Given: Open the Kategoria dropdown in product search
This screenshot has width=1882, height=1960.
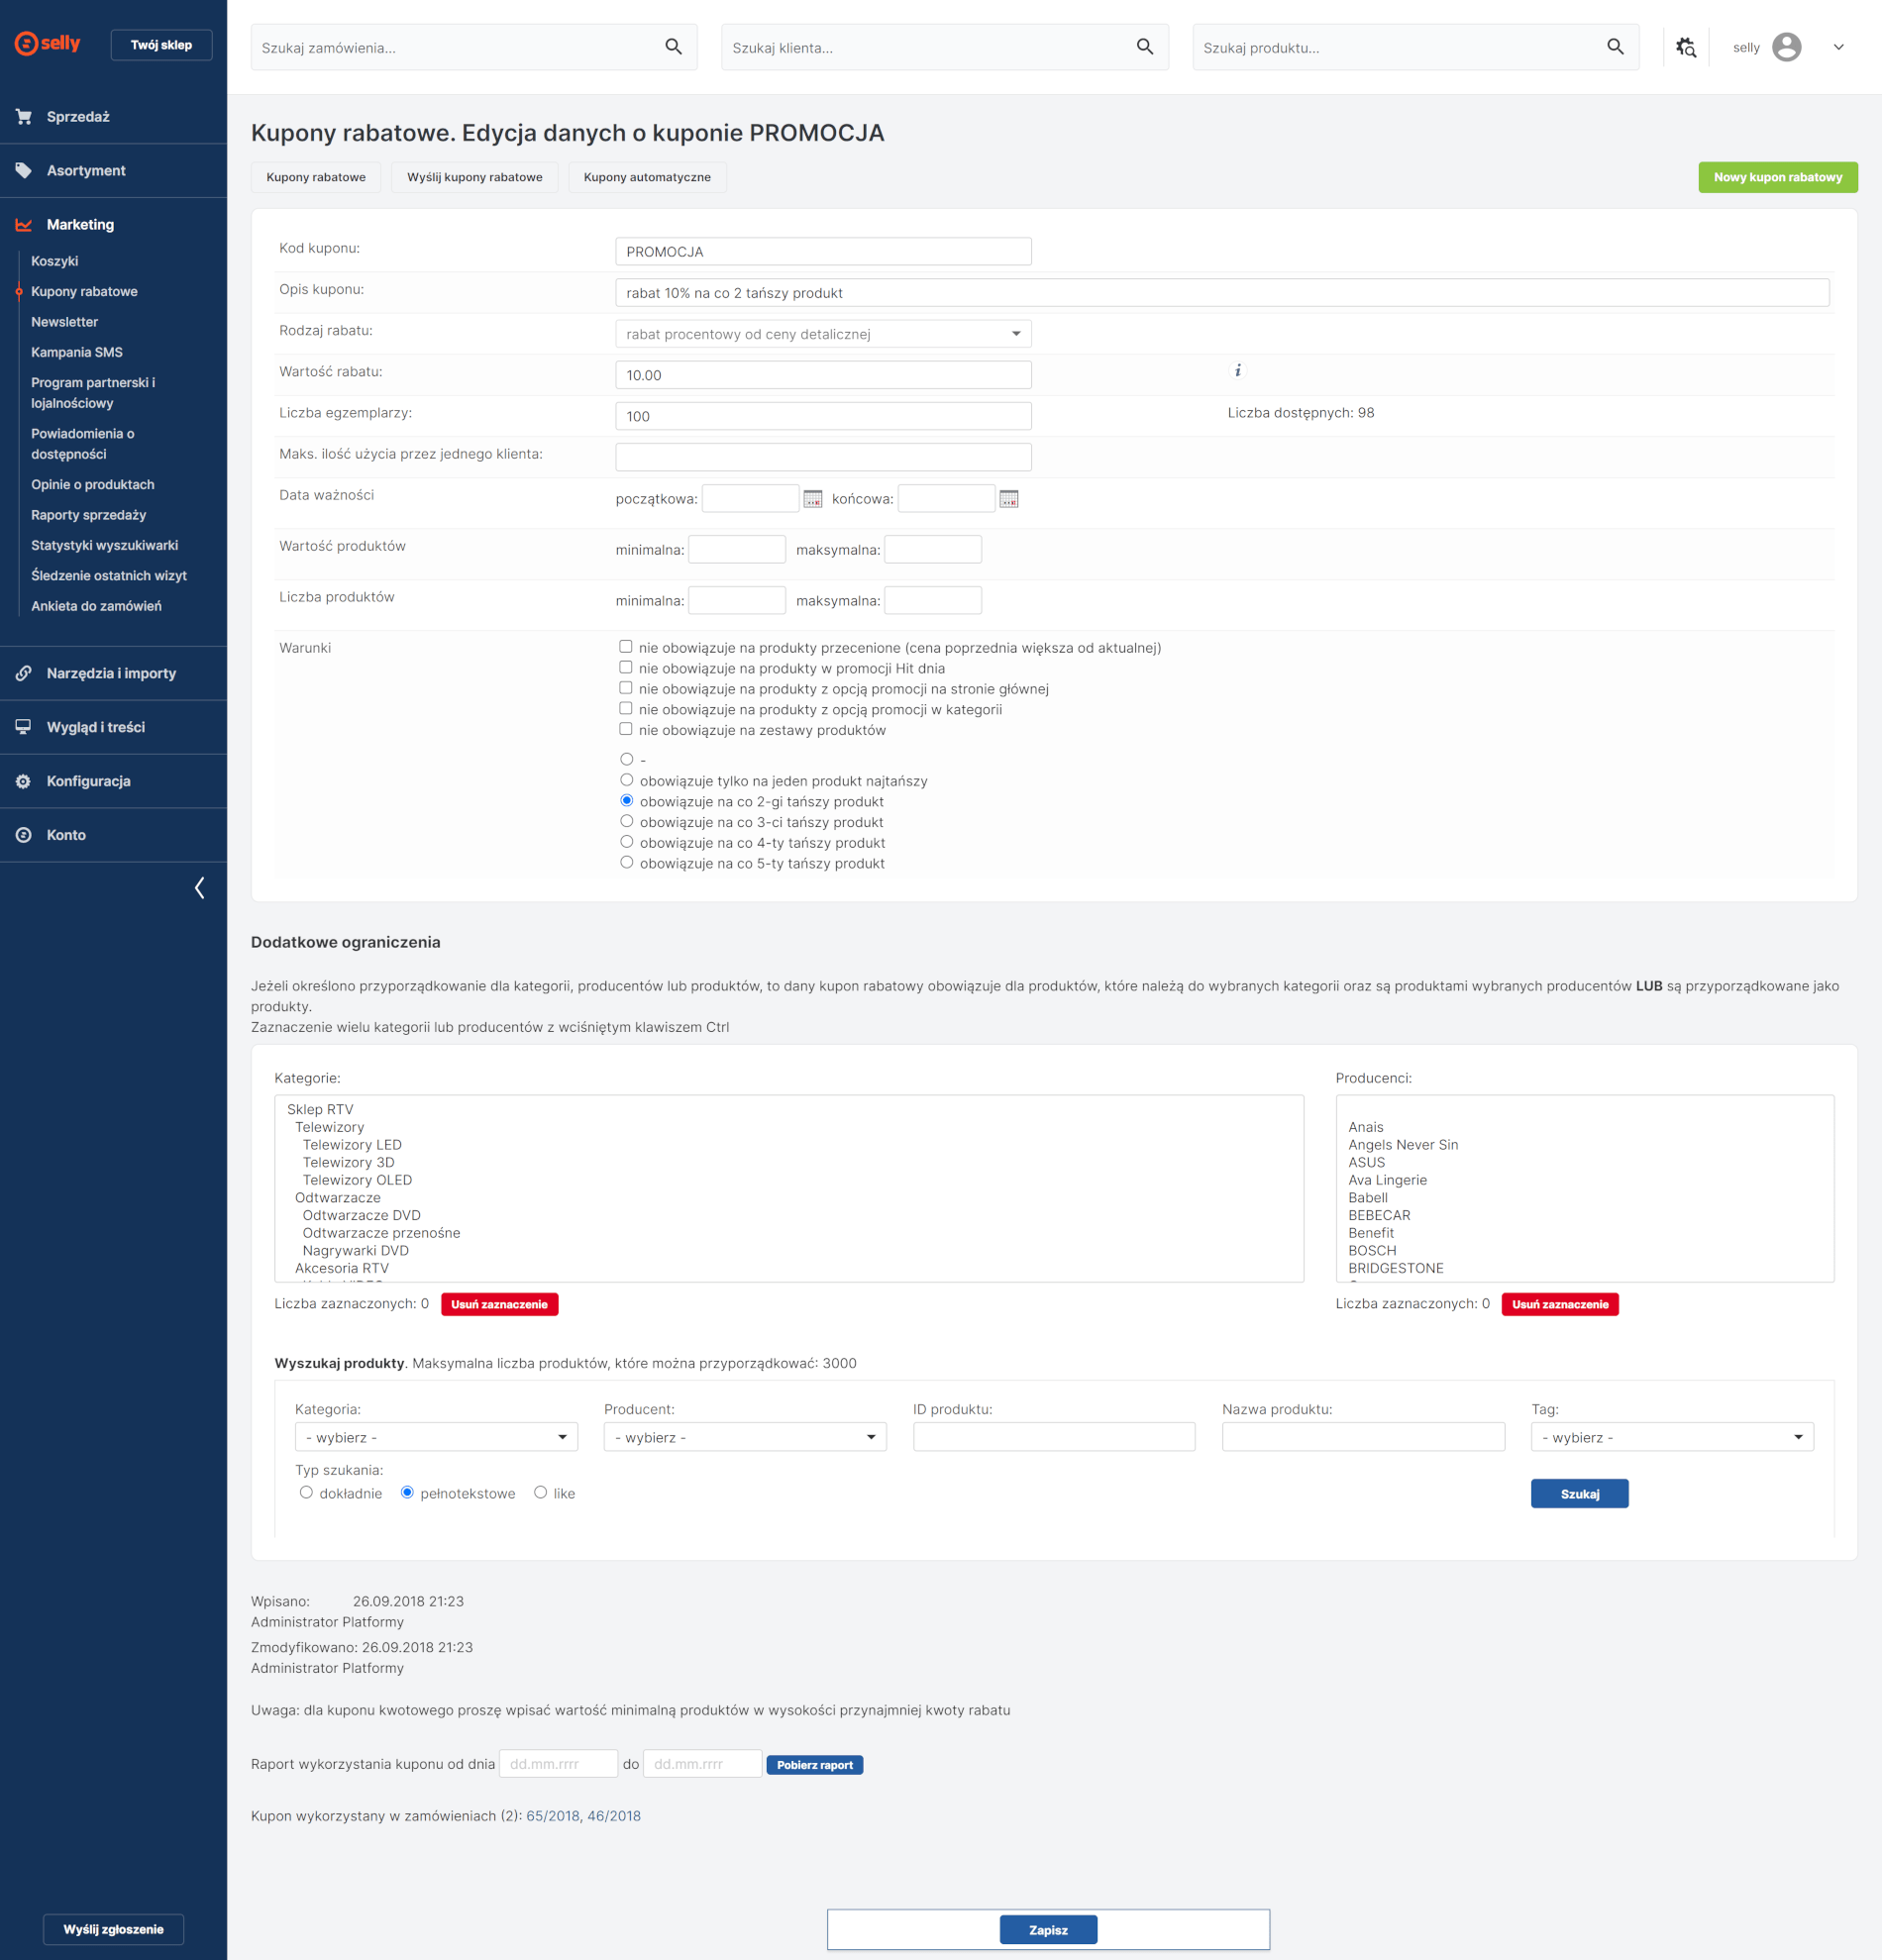Looking at the screenshot, I should 436,1437.
